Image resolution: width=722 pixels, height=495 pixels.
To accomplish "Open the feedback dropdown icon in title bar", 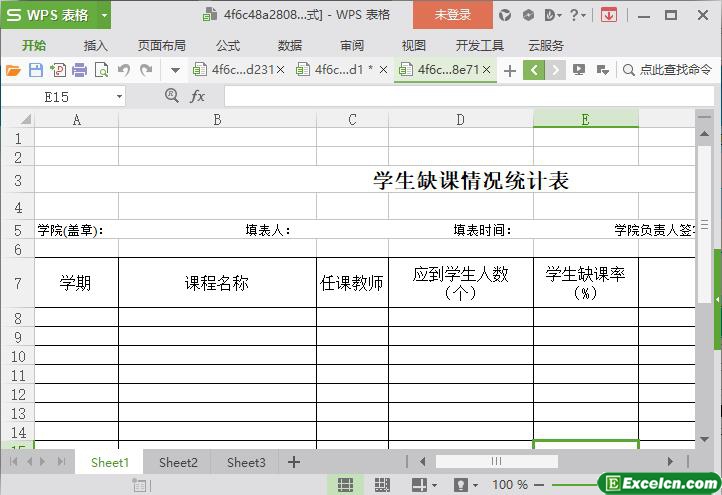I will click(553, 16).
